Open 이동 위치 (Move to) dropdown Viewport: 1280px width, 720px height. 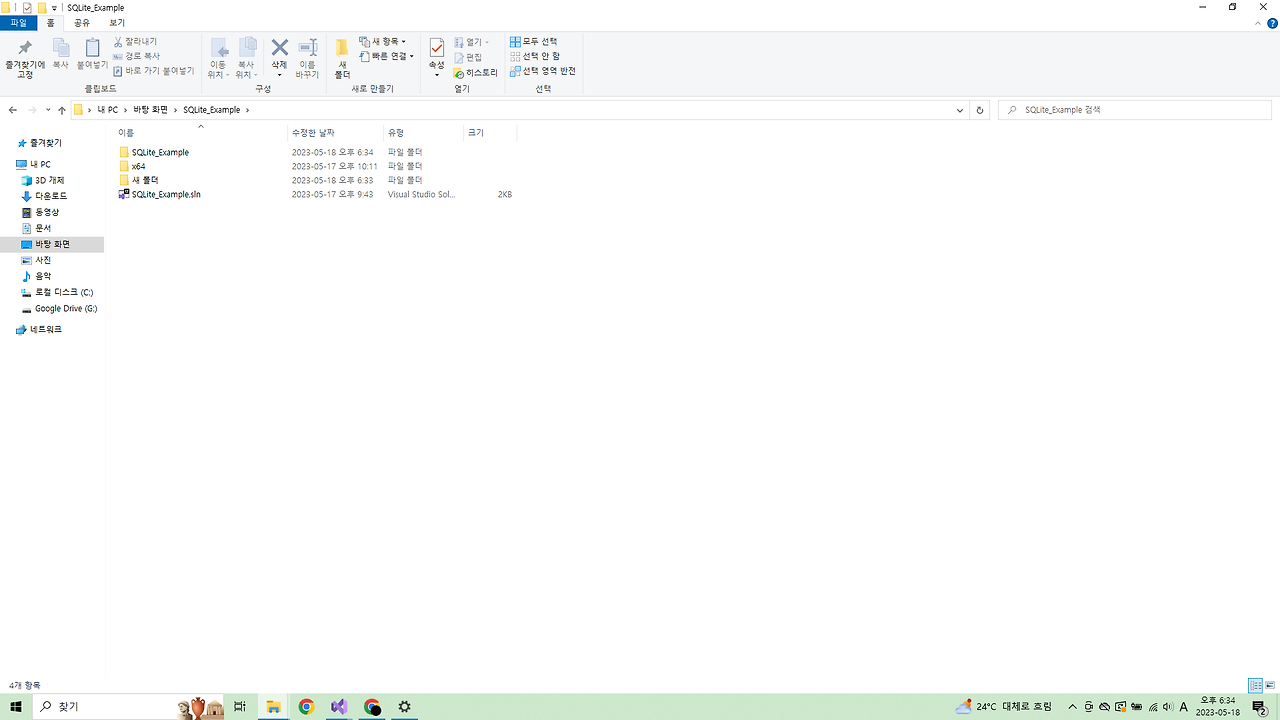tap(217, 59)
